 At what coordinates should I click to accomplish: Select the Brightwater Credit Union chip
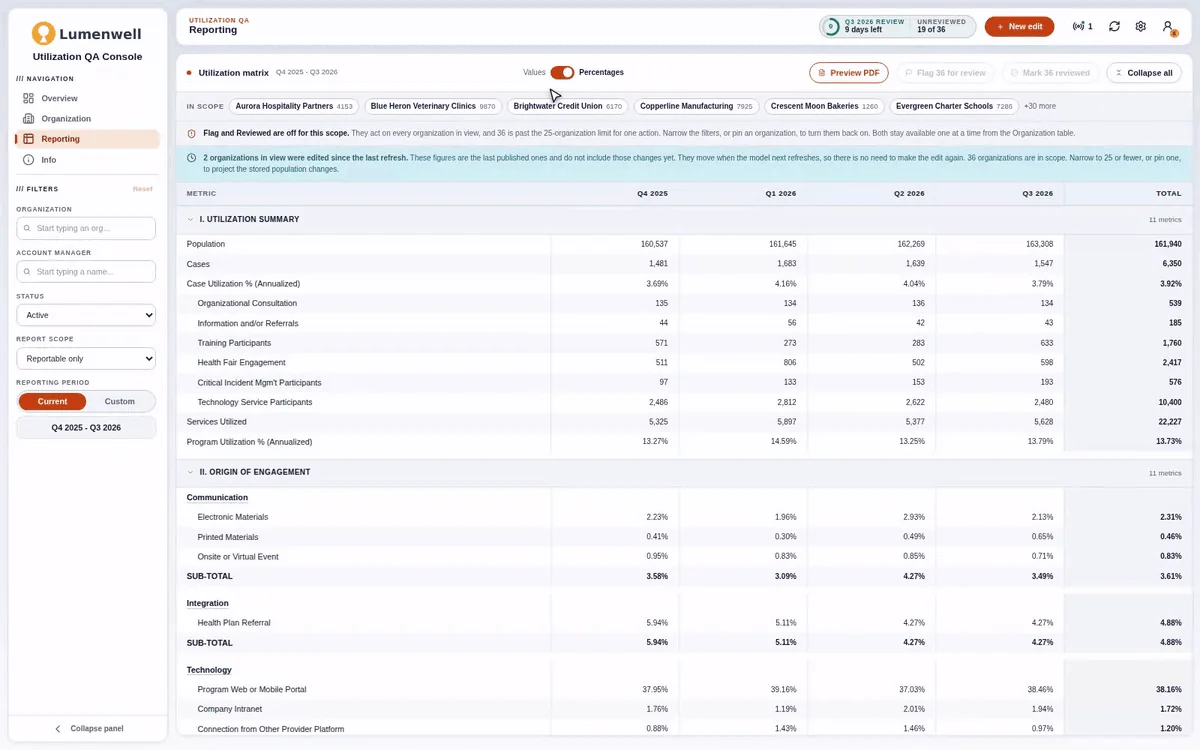pyautogui.click(x=568, y=106)
